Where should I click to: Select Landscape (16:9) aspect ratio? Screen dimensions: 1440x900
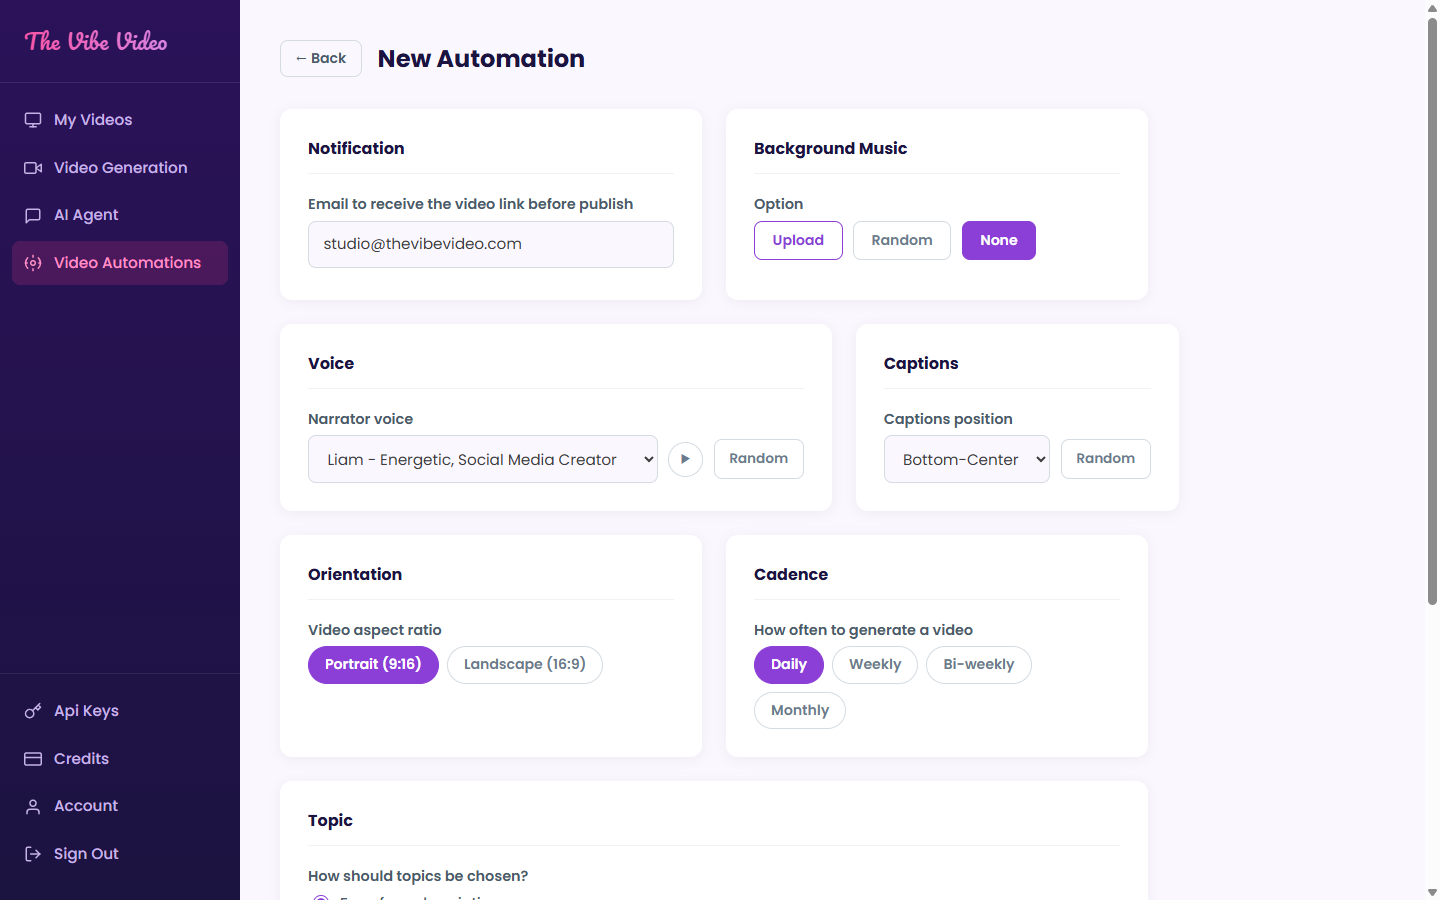(x=525, y=665)
